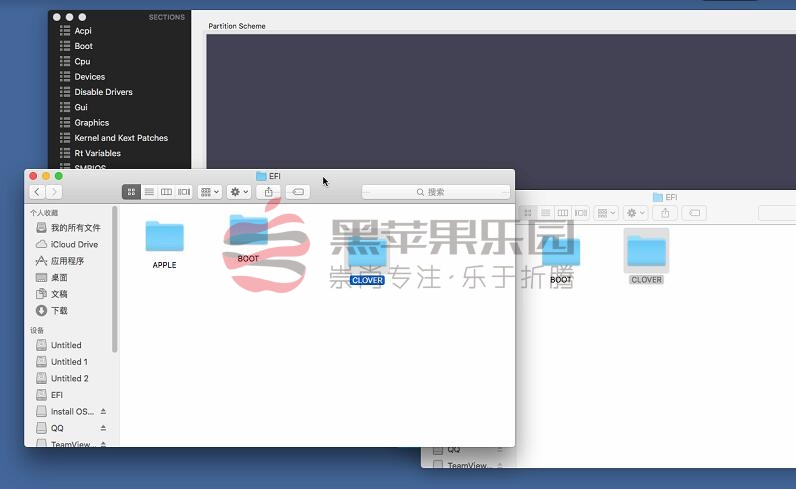Select the Cpu section
Viewport: 796px width, 489px height.
pos(82,61)
